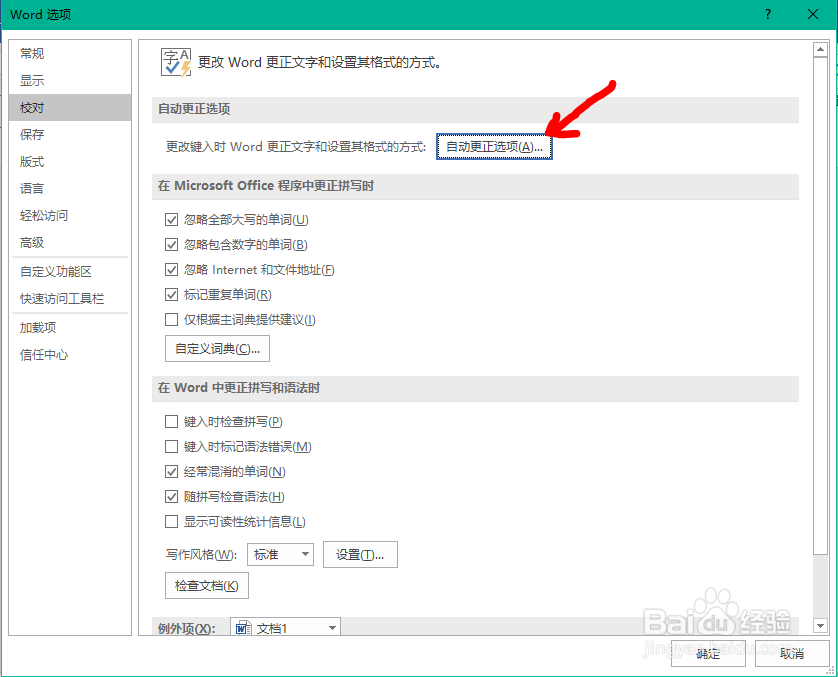Click the help question mark icon

768,14
